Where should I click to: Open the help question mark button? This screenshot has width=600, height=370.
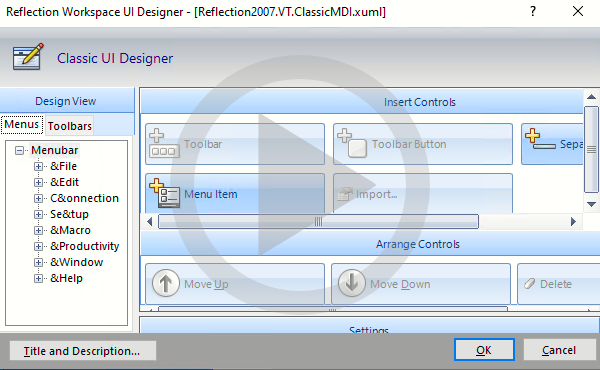pos(533,11)
